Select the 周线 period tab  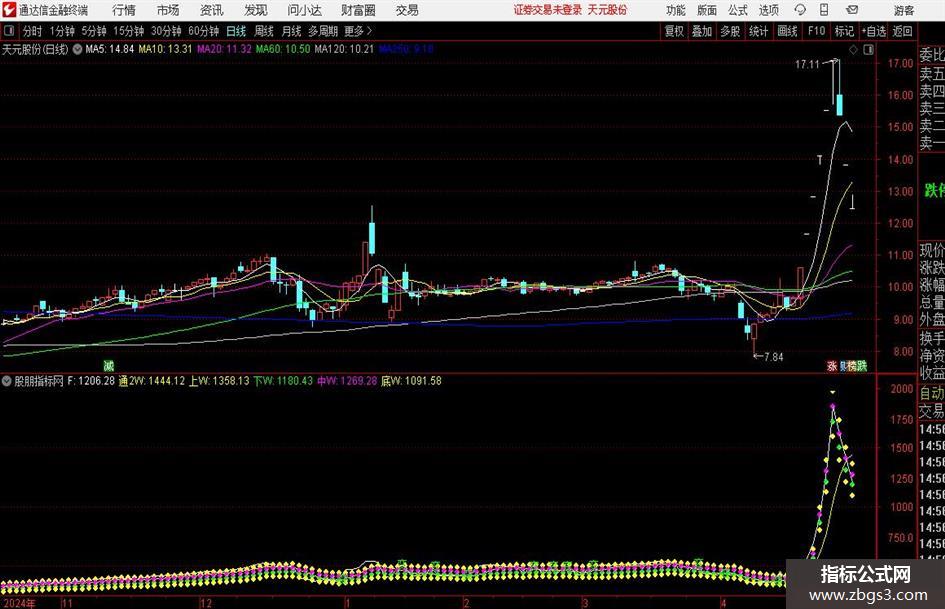pyautogui.click(x=264, y=31)
